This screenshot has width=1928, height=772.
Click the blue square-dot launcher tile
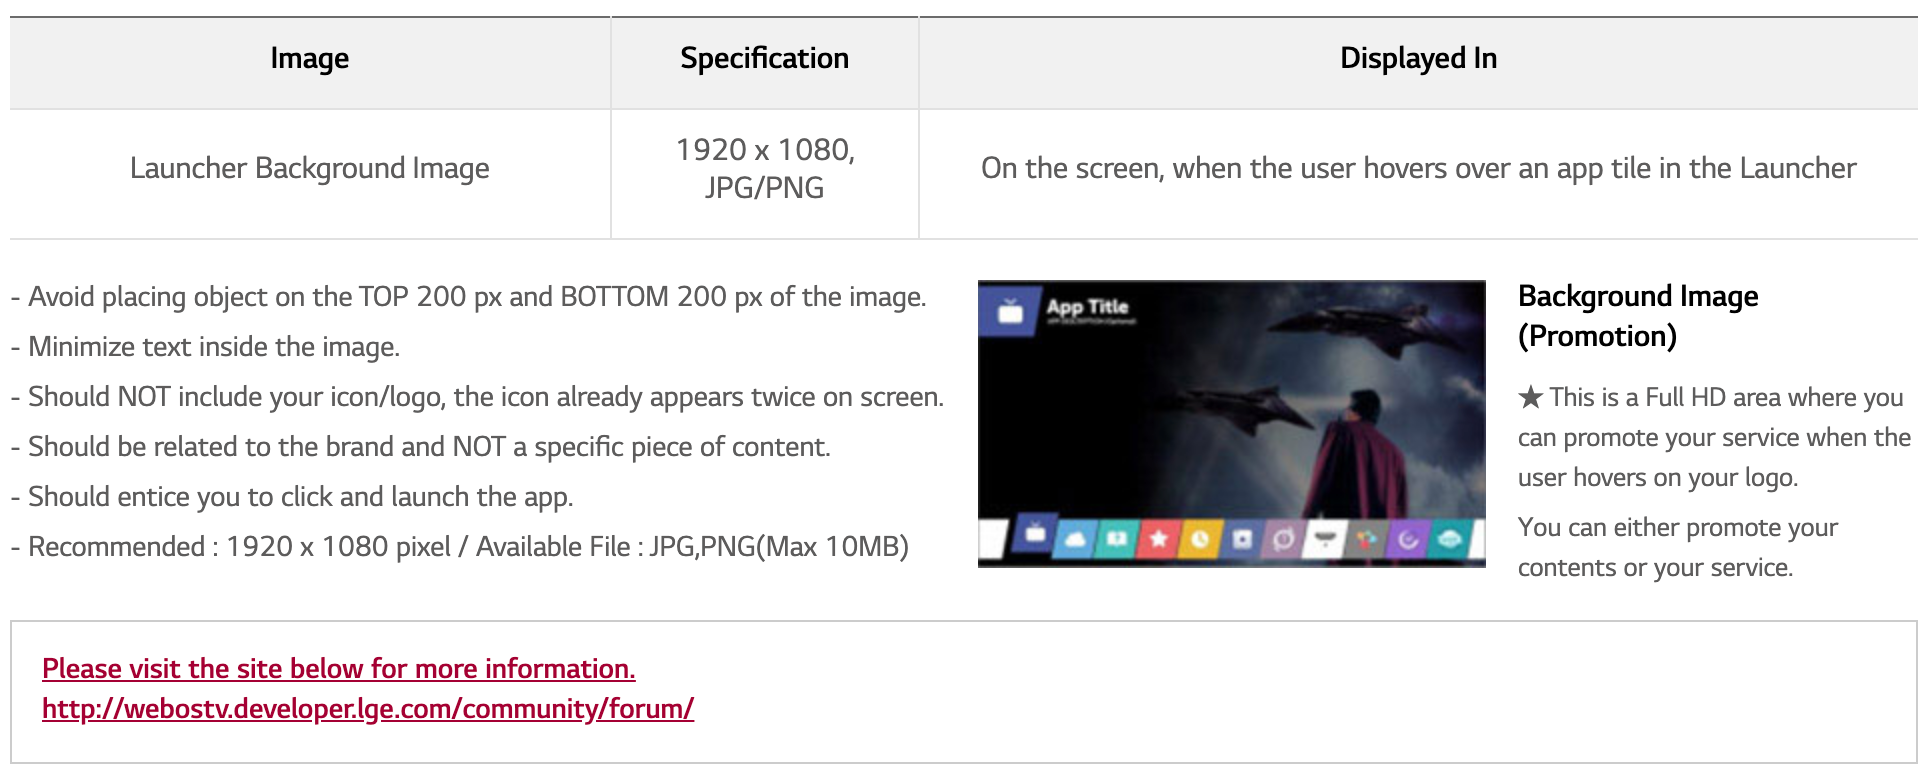[x=1242, y=540]
